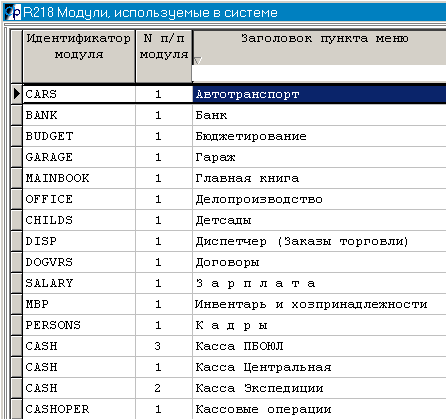446x419 pixels.
Task: Click the CASH identifier in 'Касса ПБОЮЛ' row
Action: coord(79,346)
